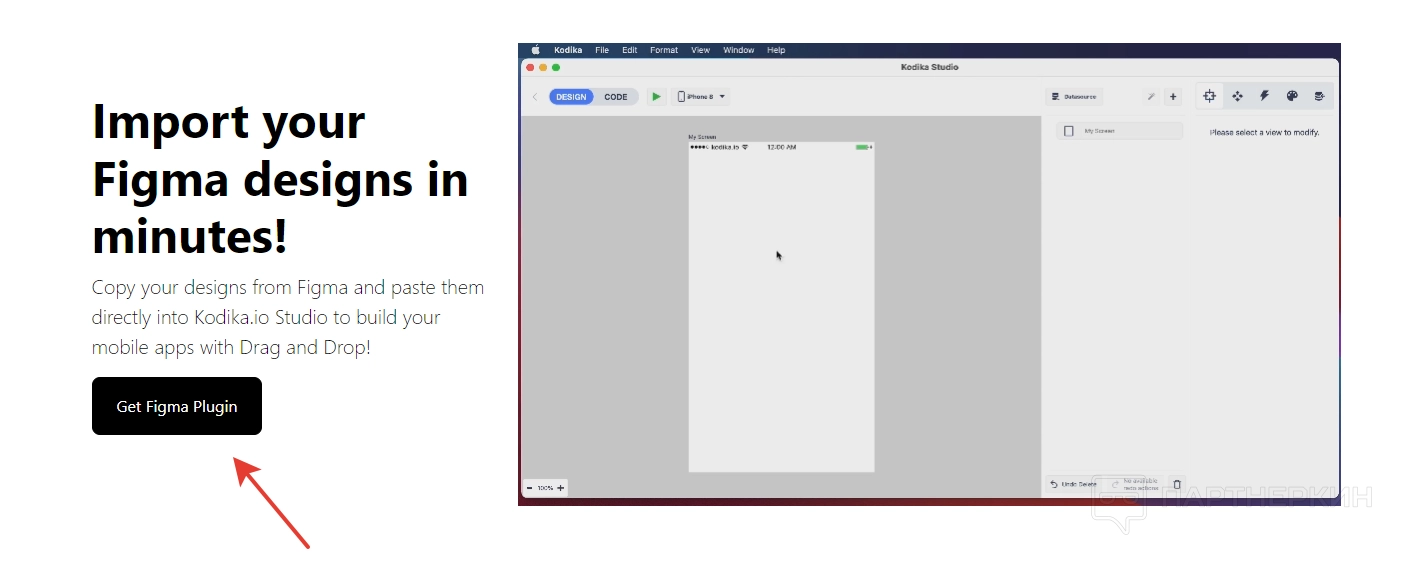This screenshot has height=587, width=1424.
Task: Open the Kodika application menu
Action: click(x=568, y=50)
